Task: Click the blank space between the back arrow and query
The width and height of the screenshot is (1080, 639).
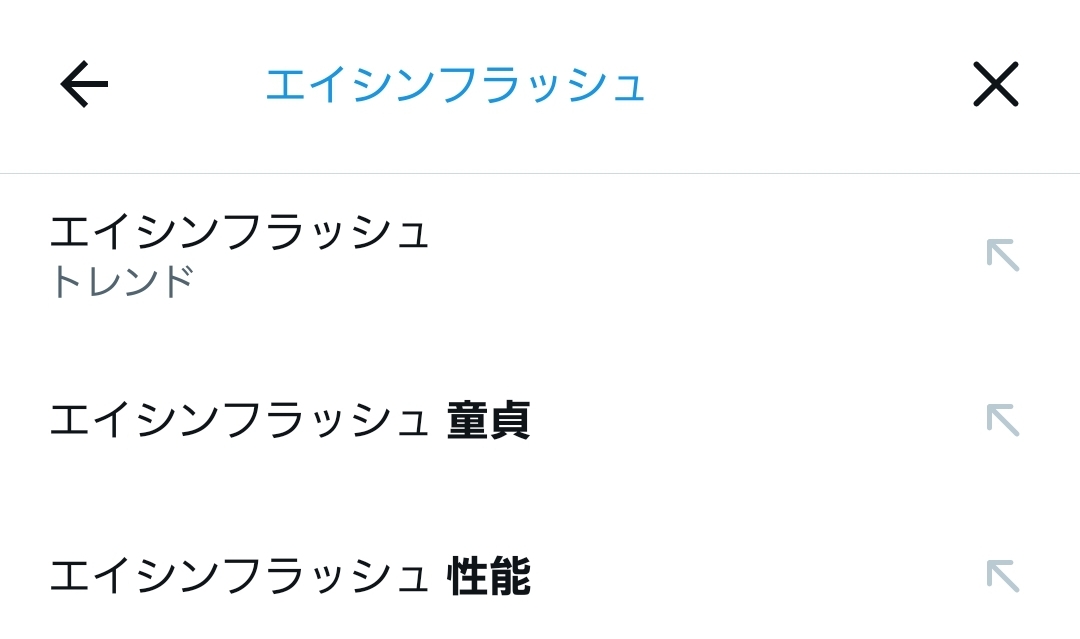Action: tap(185, 85)
